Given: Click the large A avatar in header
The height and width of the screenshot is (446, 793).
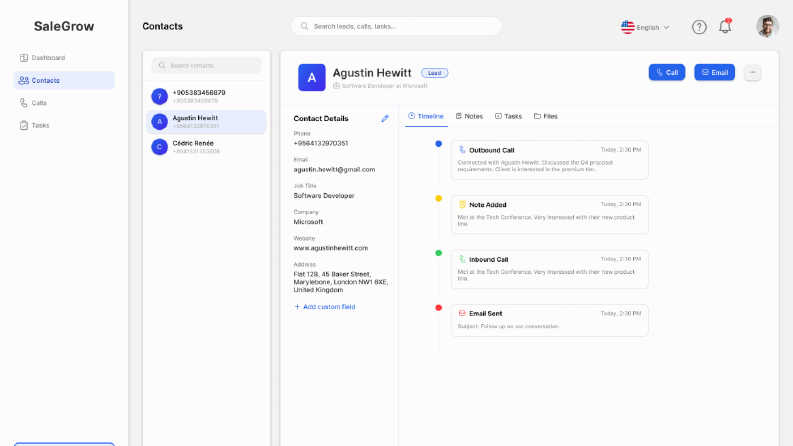Looking at the screenshot, I should point(312,77).
